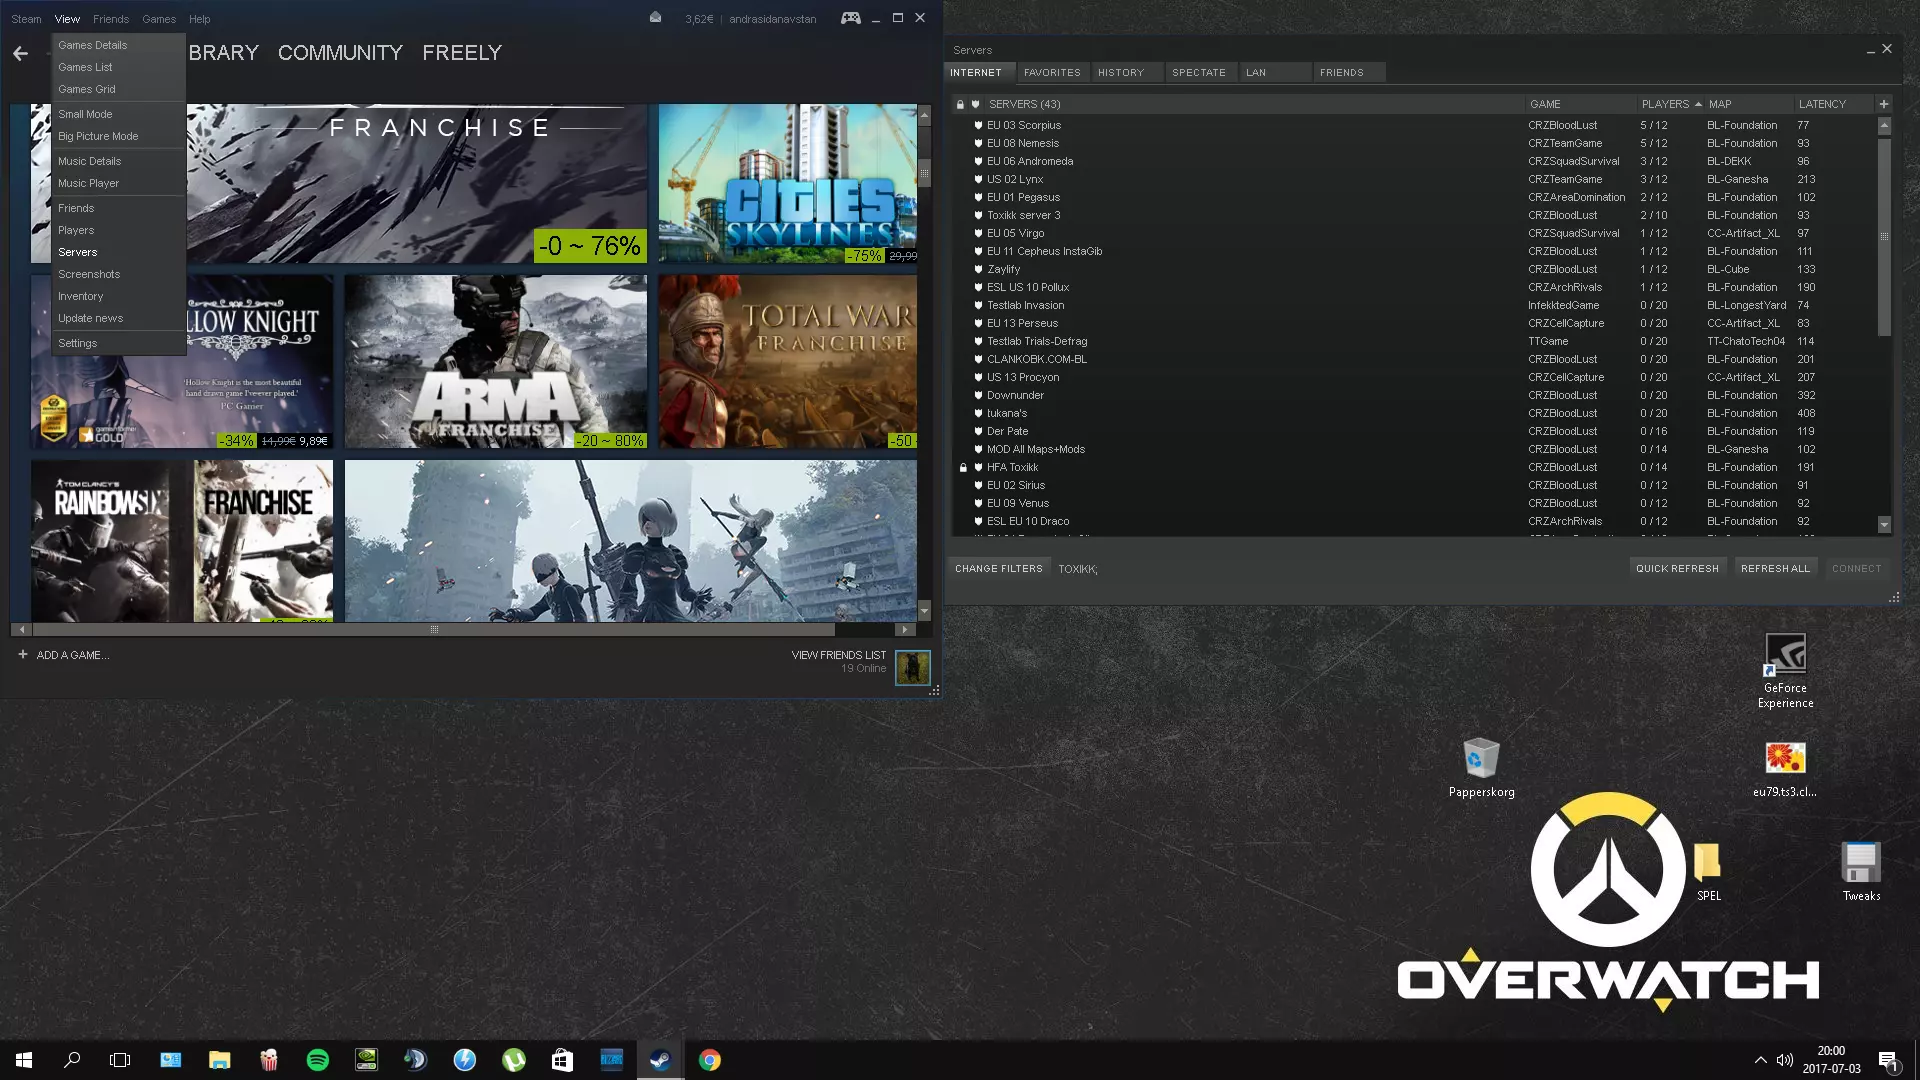Sort servers by the VAC shield column
The height and width of the screenshot is (1080, 1920).
[975, 104]
